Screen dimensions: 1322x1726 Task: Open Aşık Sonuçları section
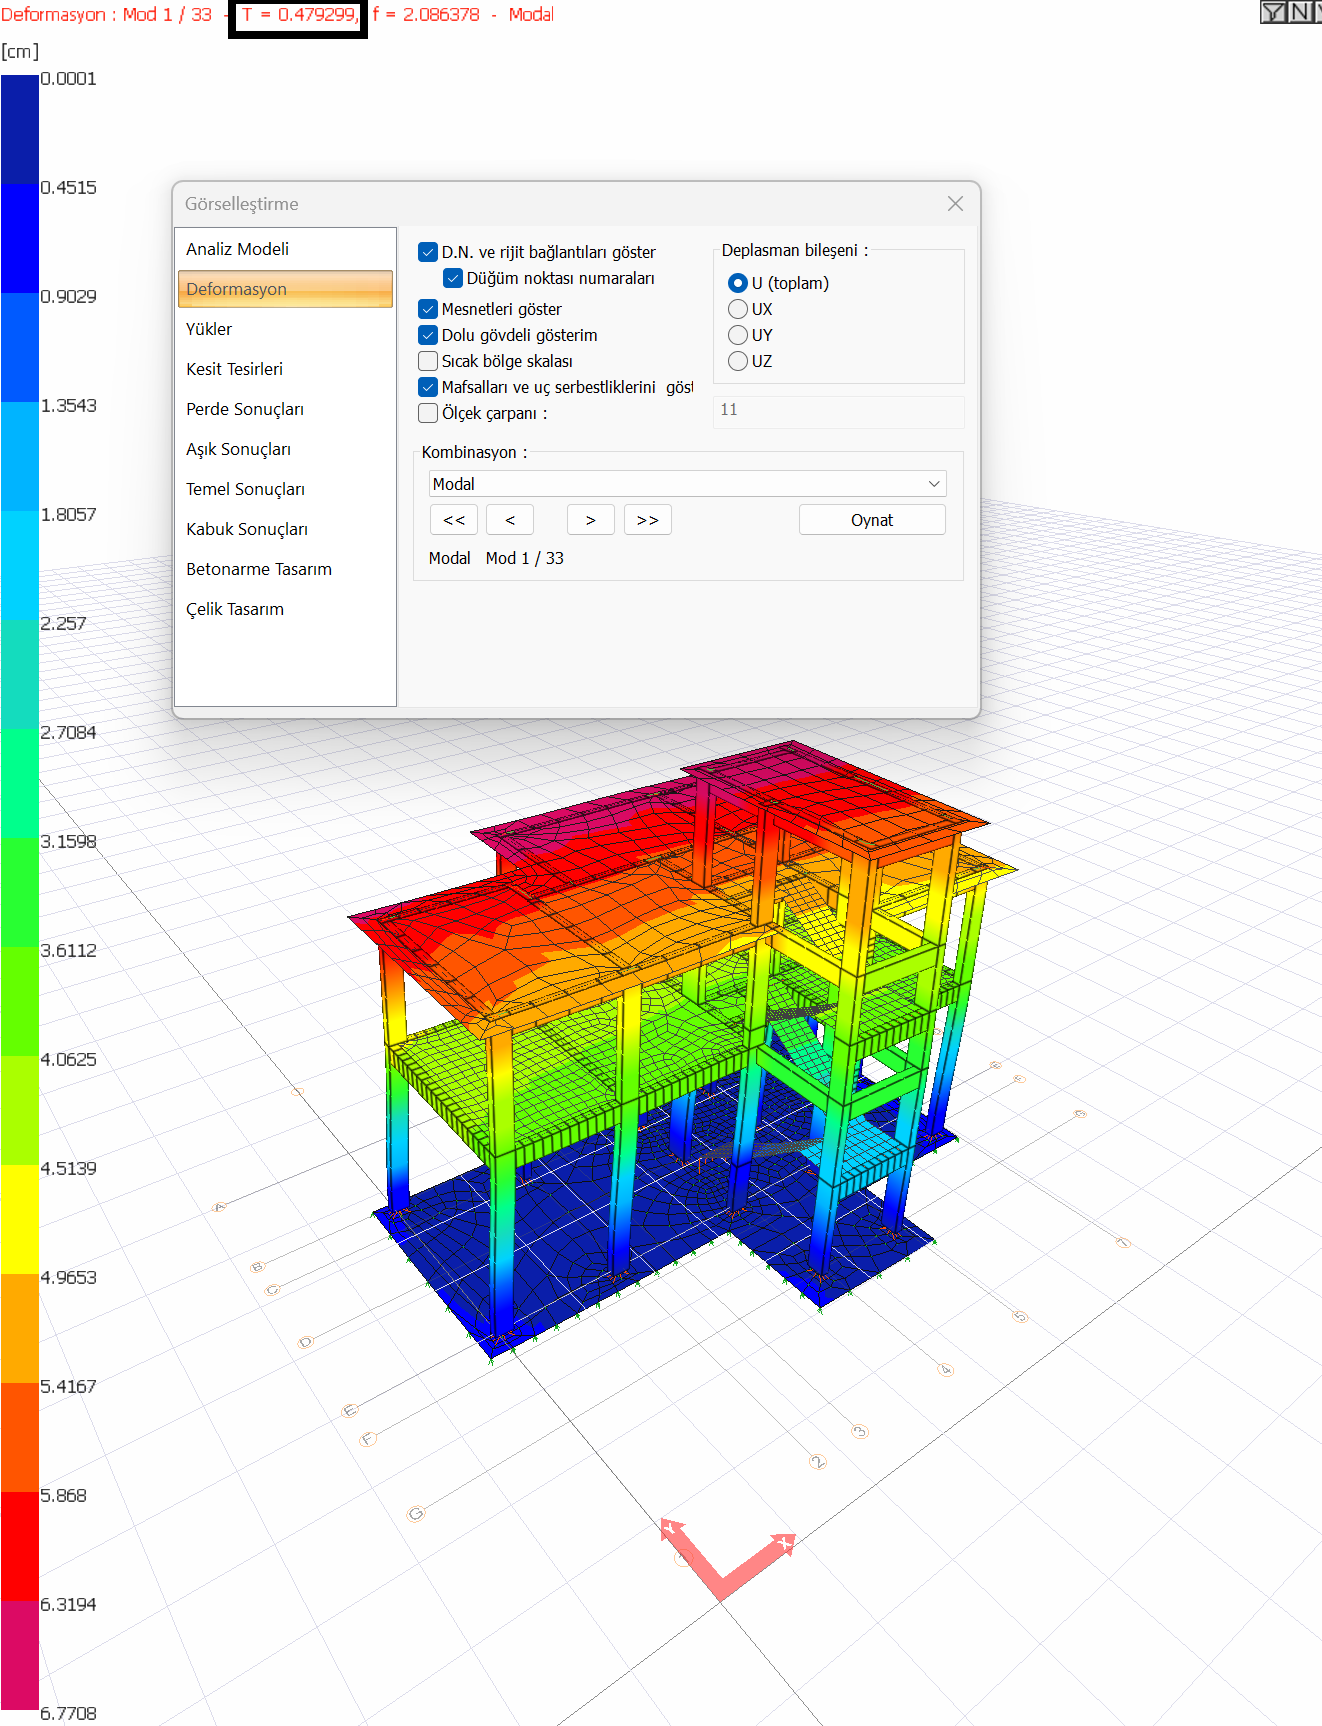(x=285, y=449)
